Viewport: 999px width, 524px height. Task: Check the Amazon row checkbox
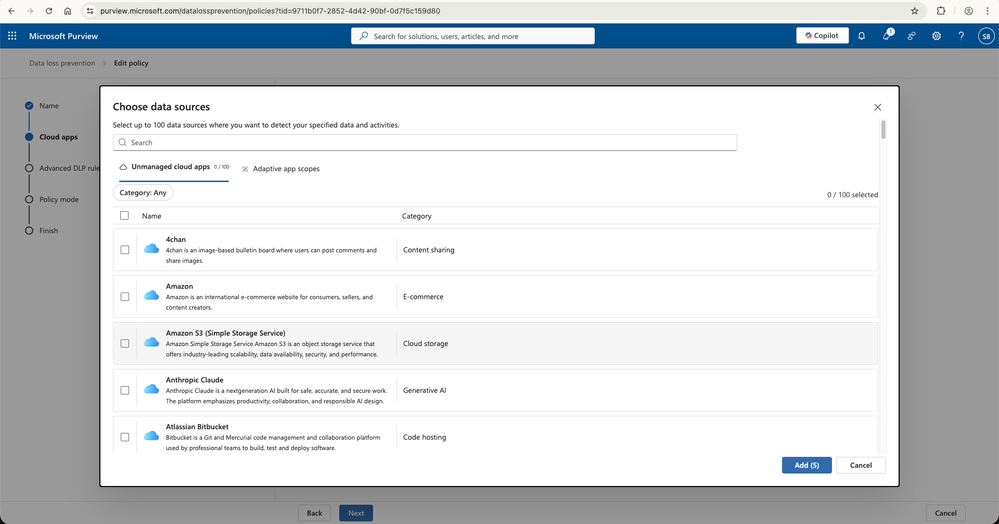(x=125, y=296)
